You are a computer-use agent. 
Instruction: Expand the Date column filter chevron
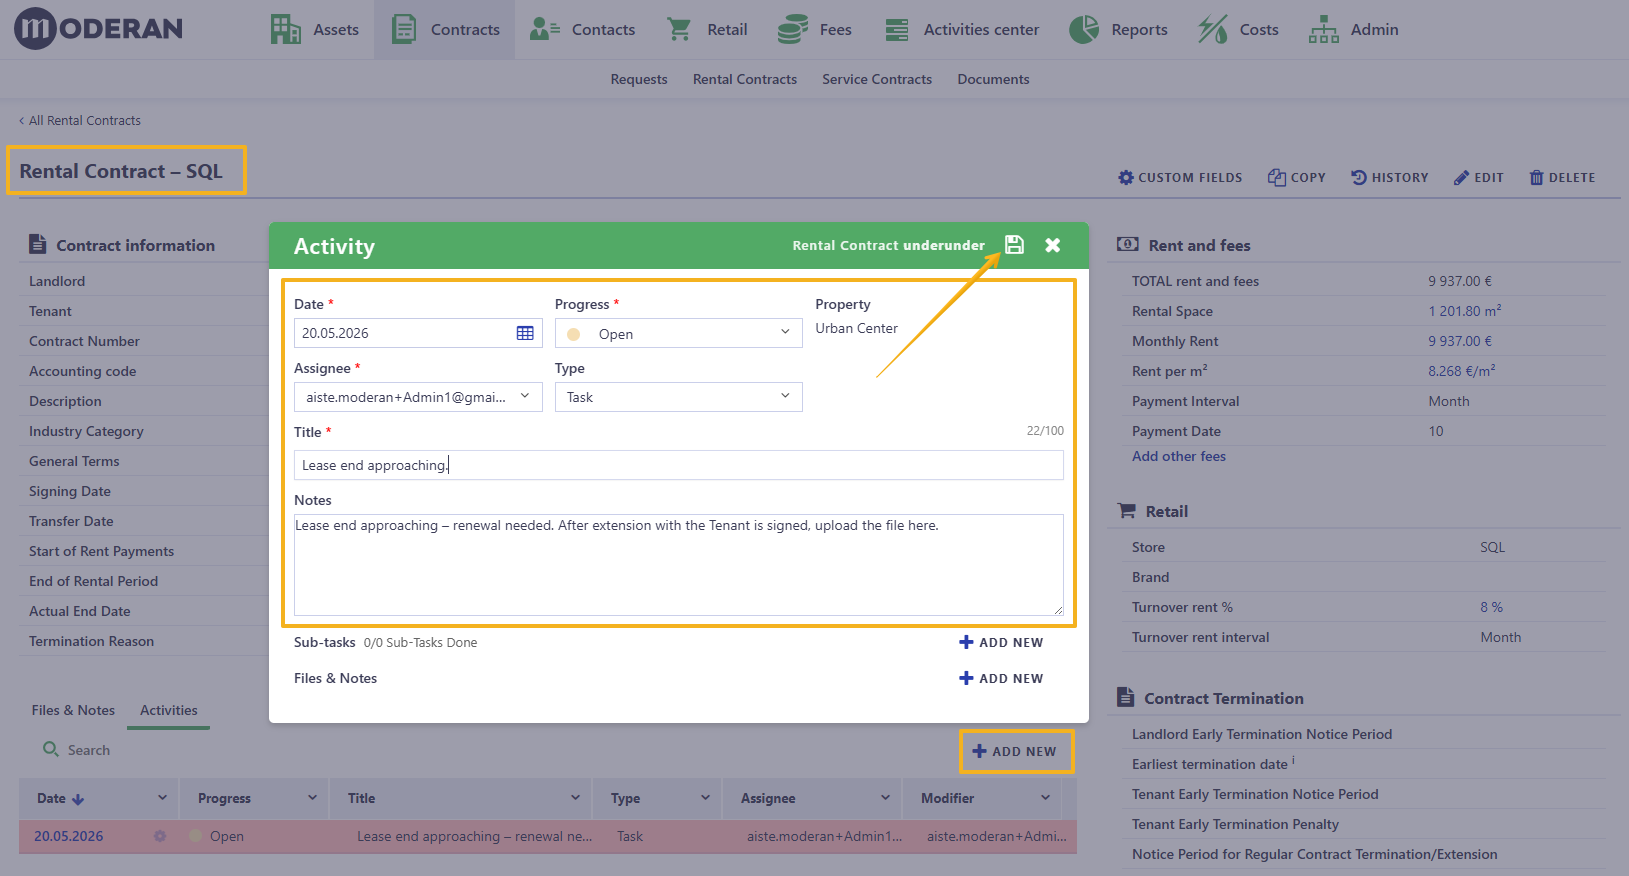(162, 798)
